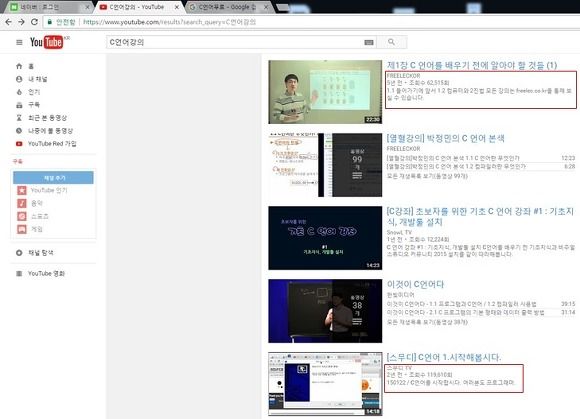Viewport: 580px width, 419px height.
Task: Click the browser back arrow
Action: (x=8, y=22)
